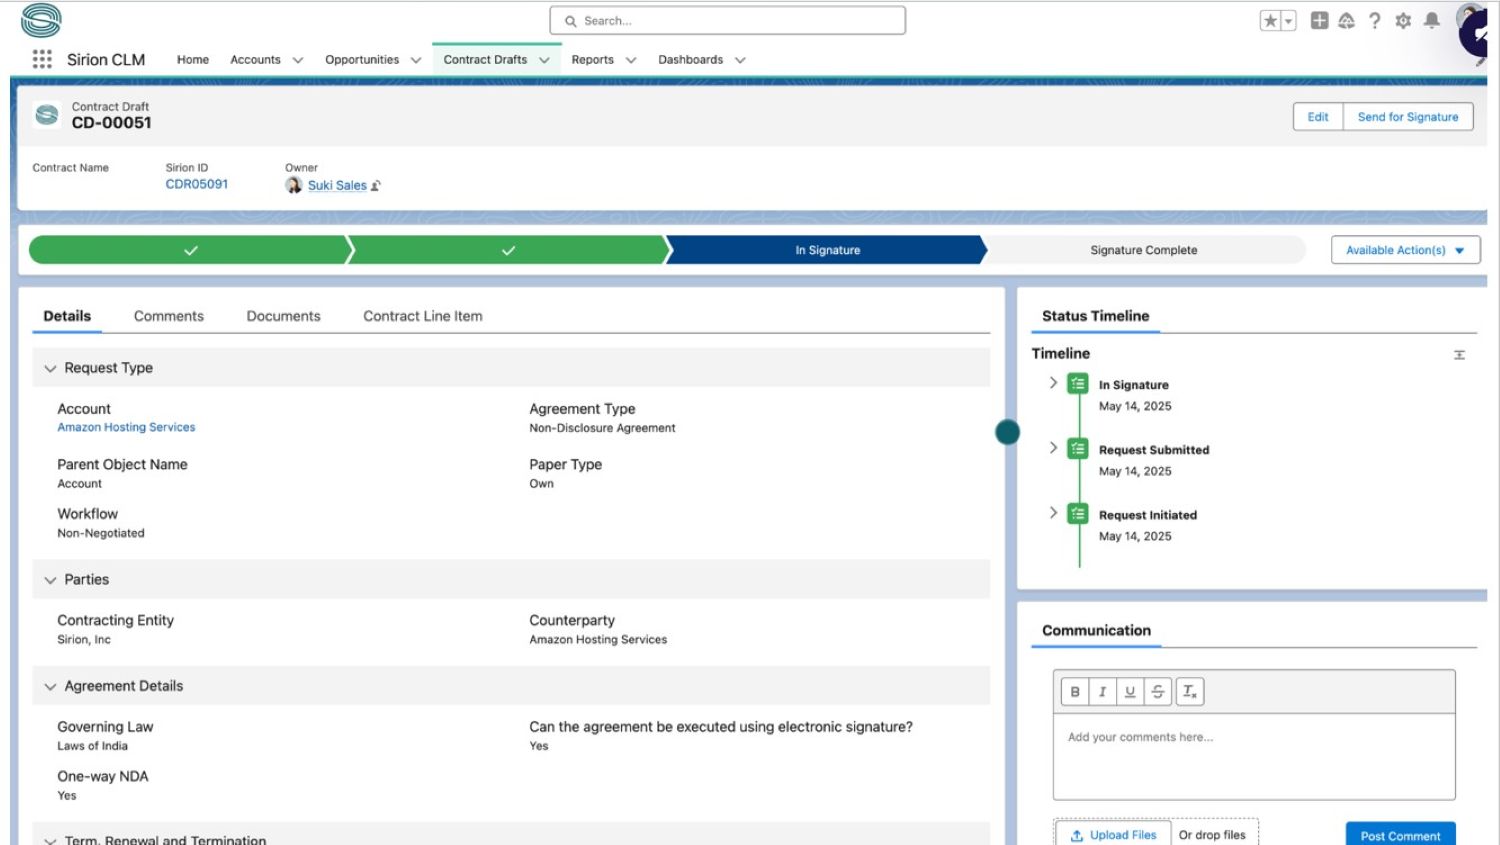Open the App Launcher grid icon
Screen dimensions: 1500x845
tap(42, 59)
